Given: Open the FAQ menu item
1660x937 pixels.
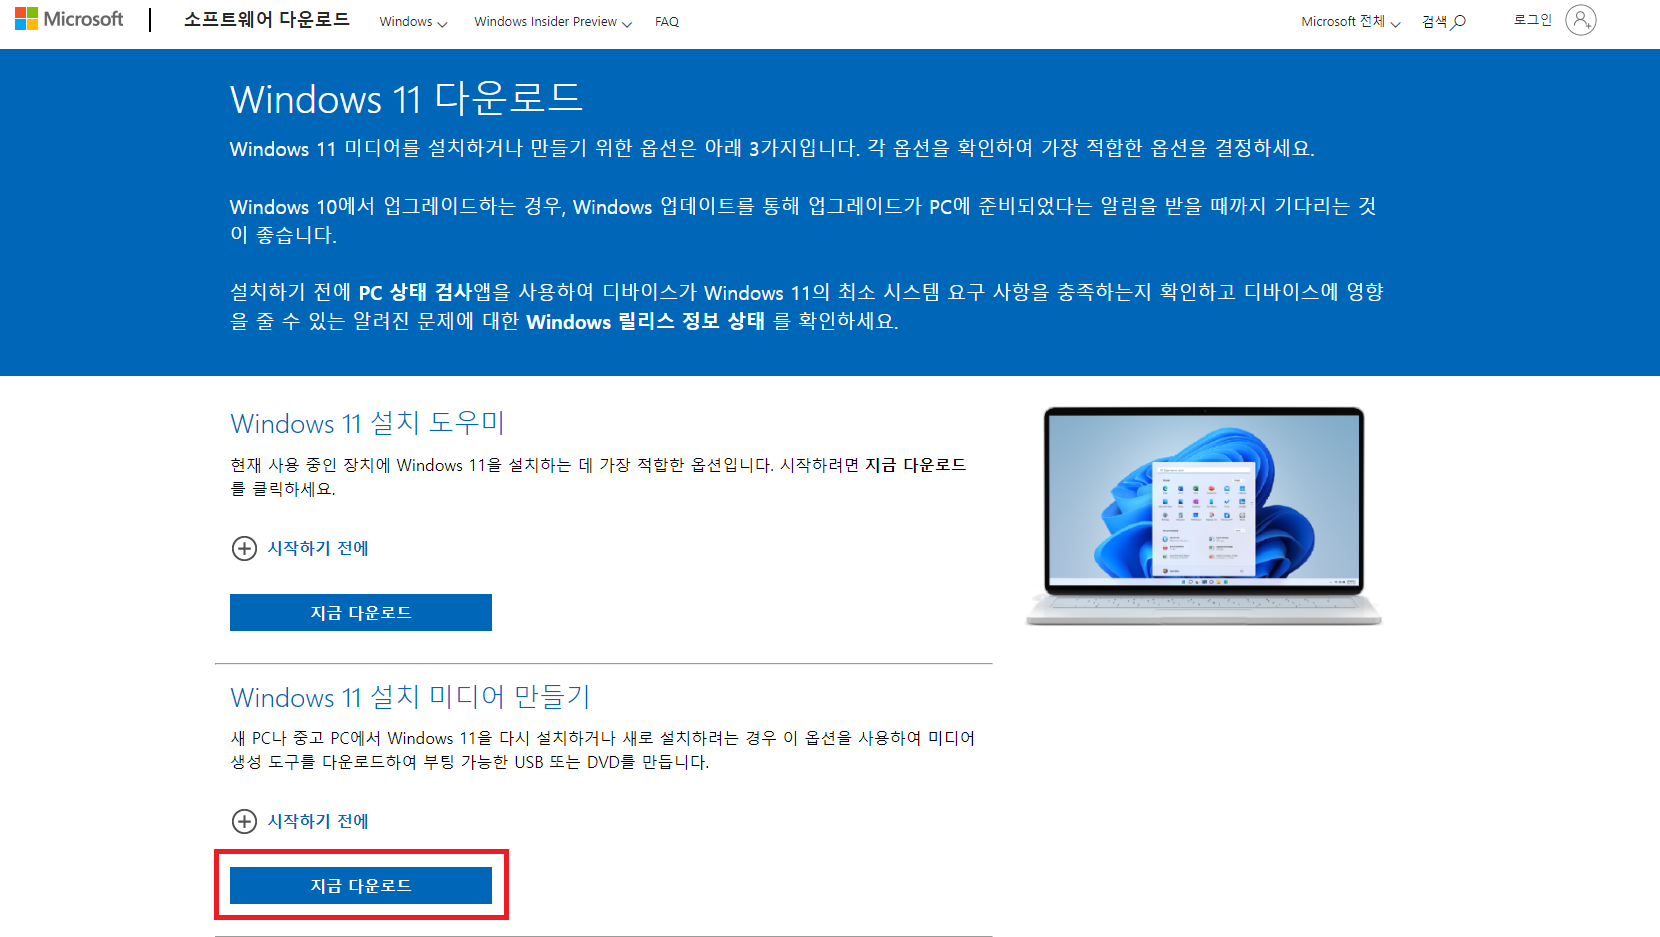Looking at the screenshot, I should [667, 22].
